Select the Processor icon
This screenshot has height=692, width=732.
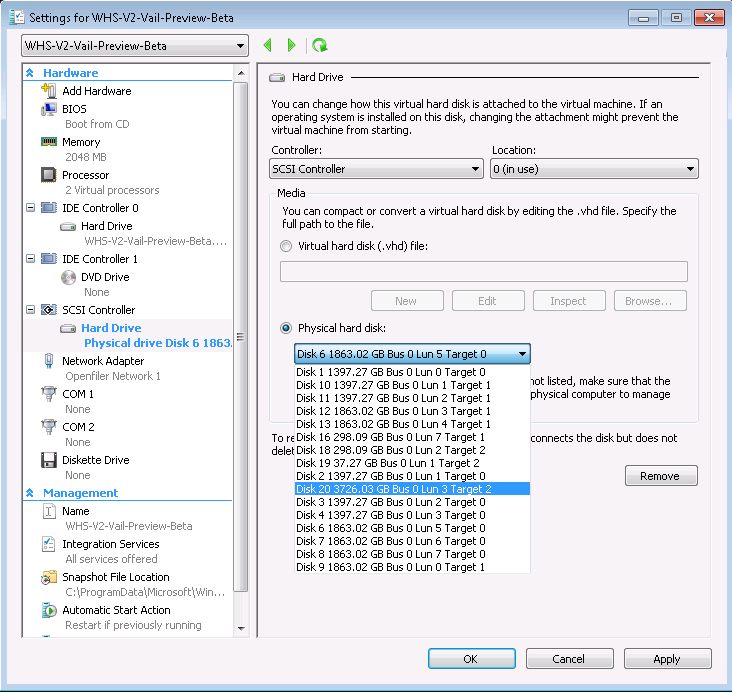(48, 175)
